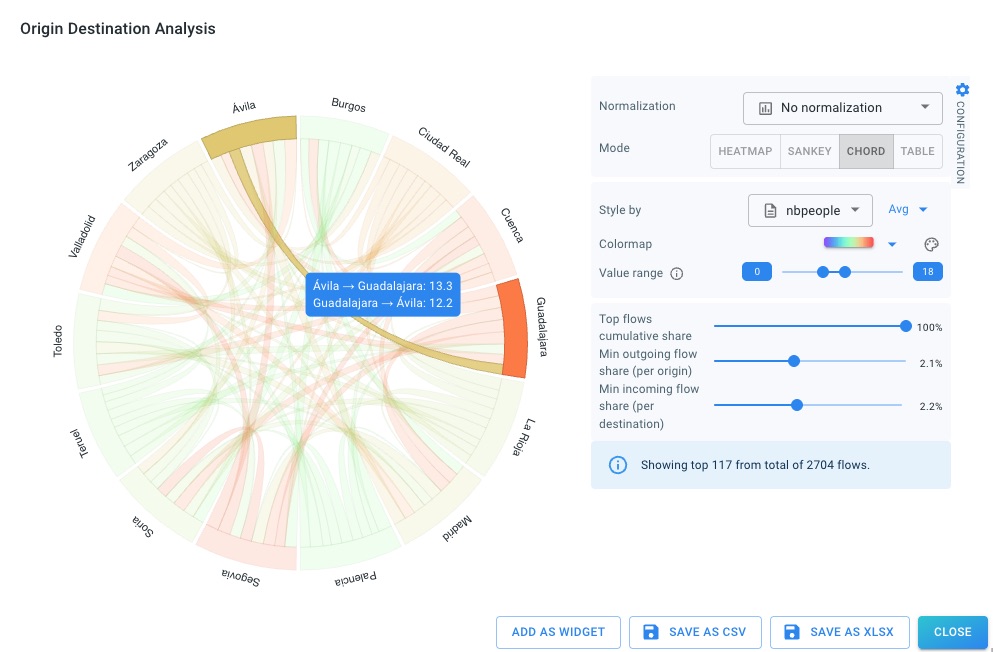This screenshot has width=993, height=652.
Task: Click the Top flows cumulative share slider handle
Action: coord(906,326)
